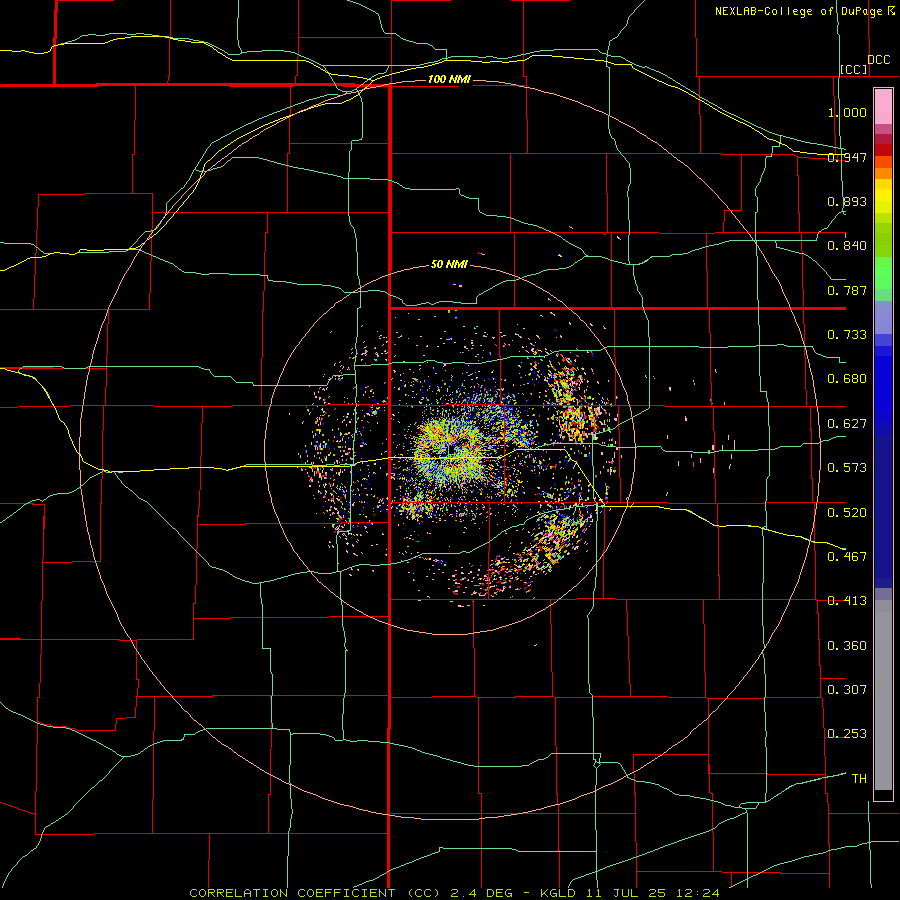
Task: Click the 0.467 color scale value
Action: click(x=847, y=557)
